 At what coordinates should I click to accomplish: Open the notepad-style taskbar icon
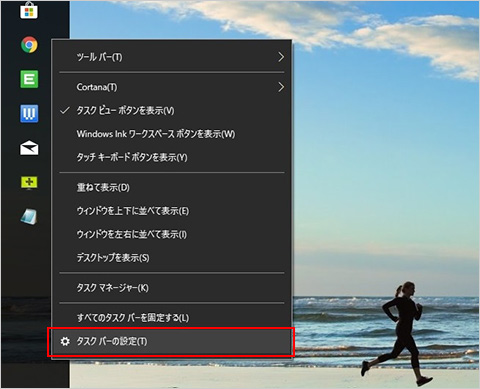pyautogui.click(x=29, y=217)
